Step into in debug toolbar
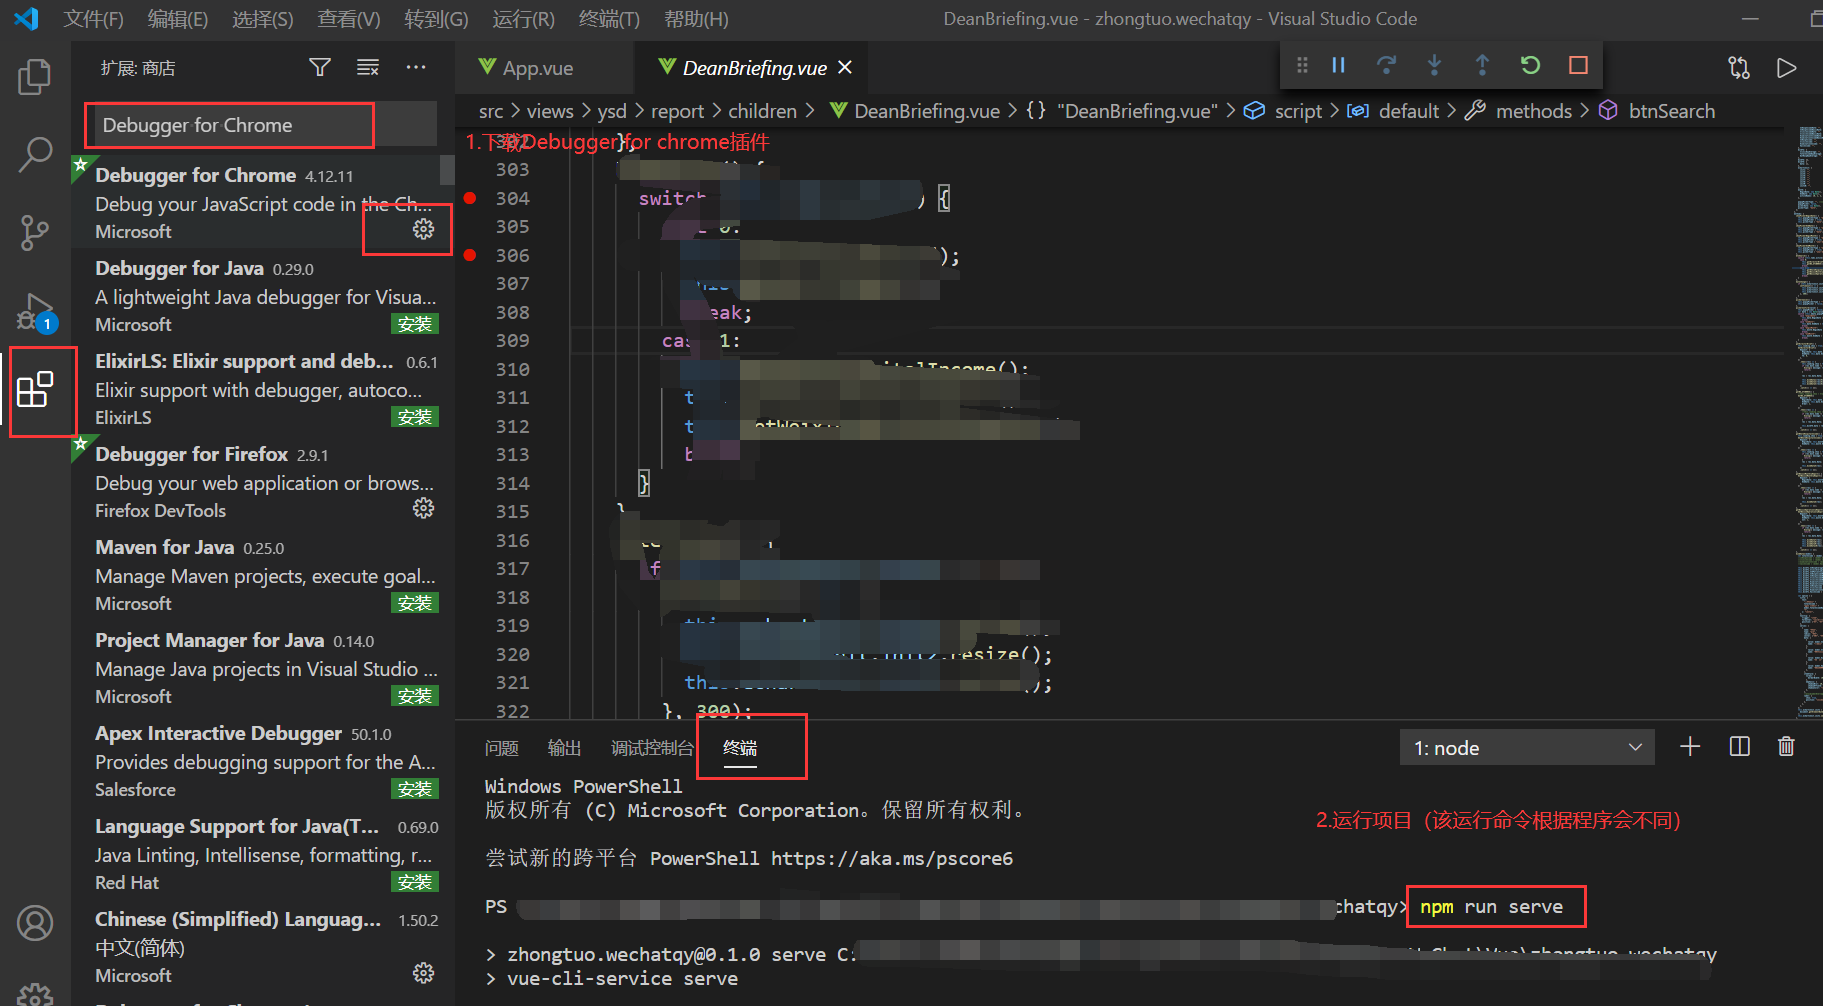 pos(1434,65)
